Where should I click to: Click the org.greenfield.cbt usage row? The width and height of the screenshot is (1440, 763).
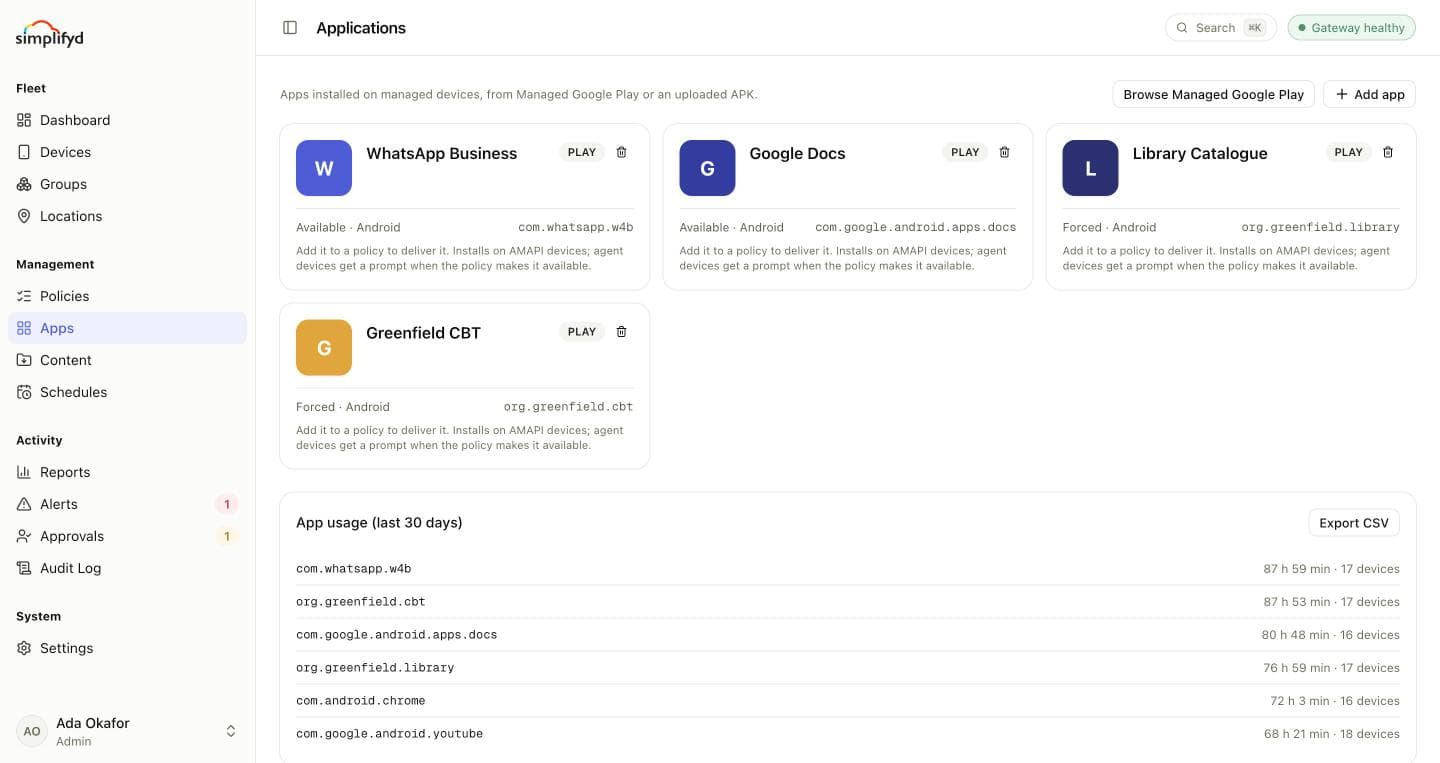848,602
